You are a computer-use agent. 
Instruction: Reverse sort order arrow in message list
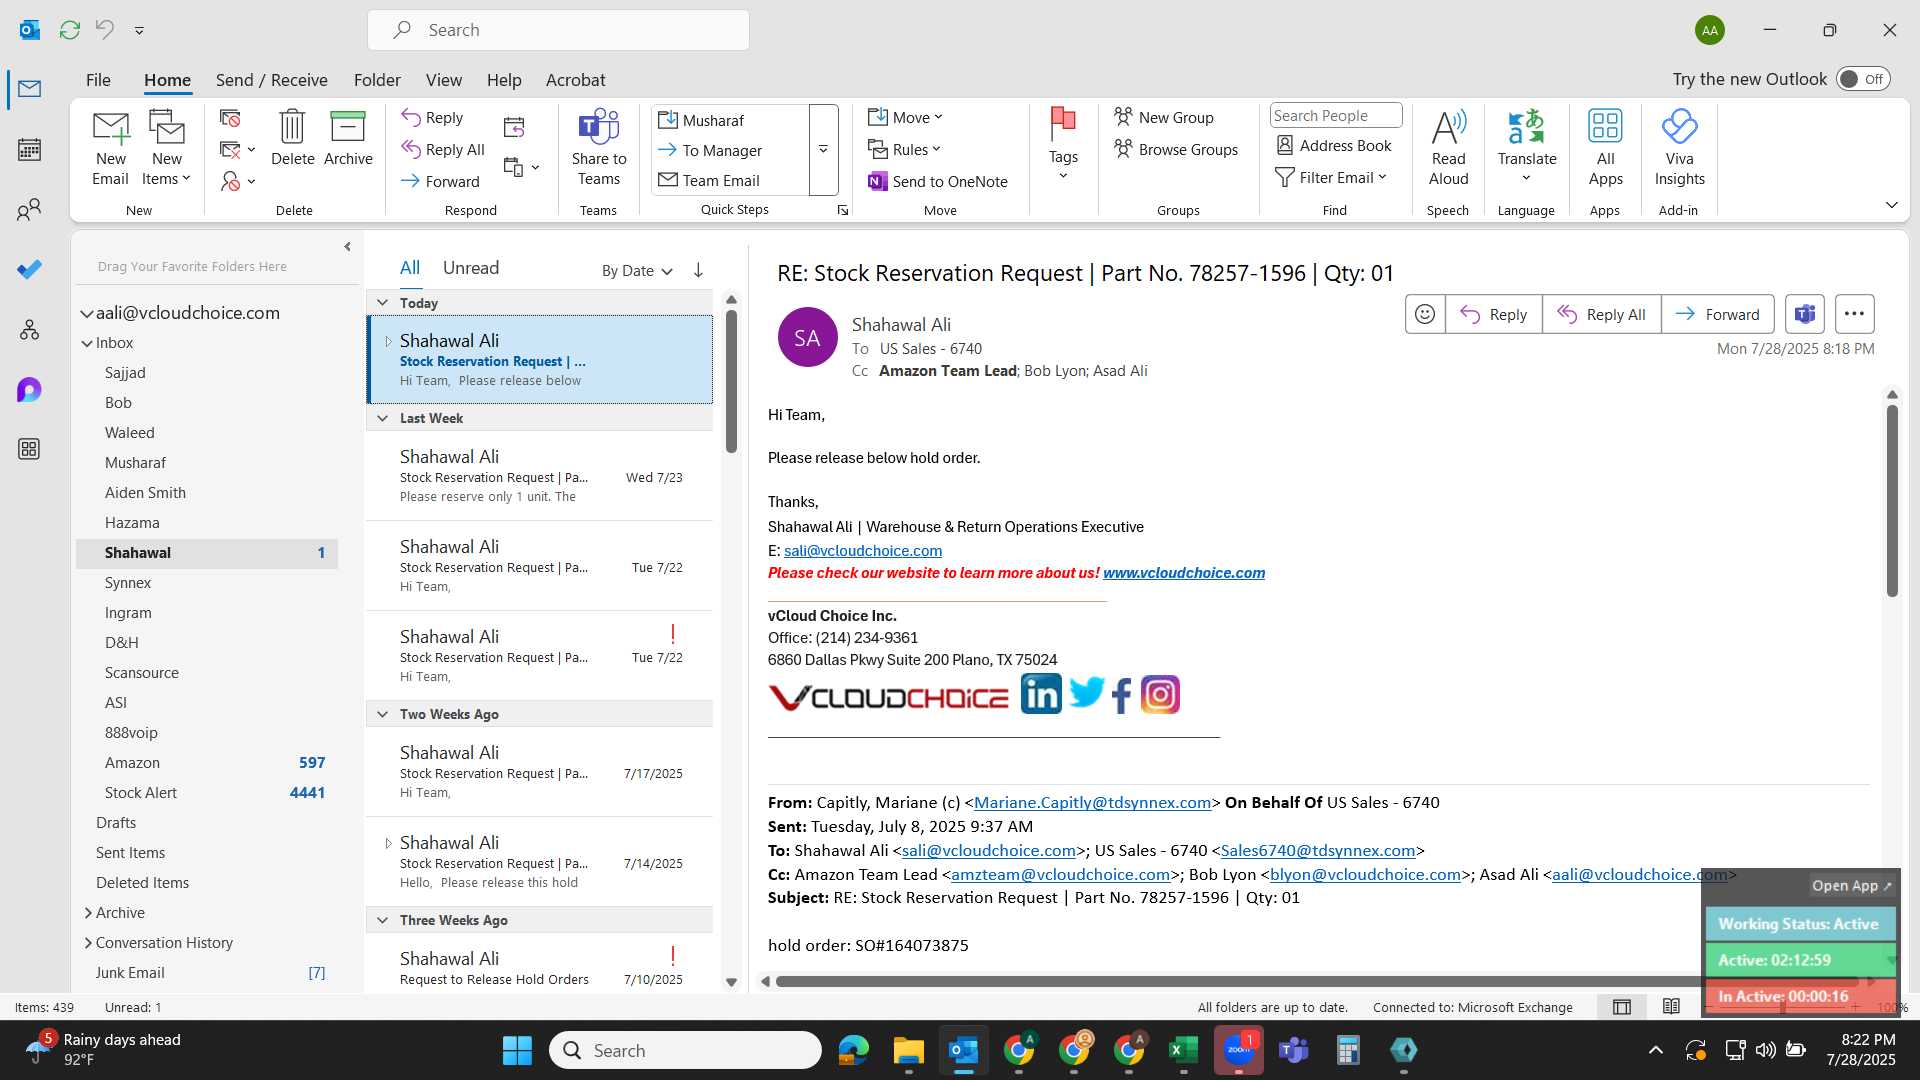[x=698, y=270]
